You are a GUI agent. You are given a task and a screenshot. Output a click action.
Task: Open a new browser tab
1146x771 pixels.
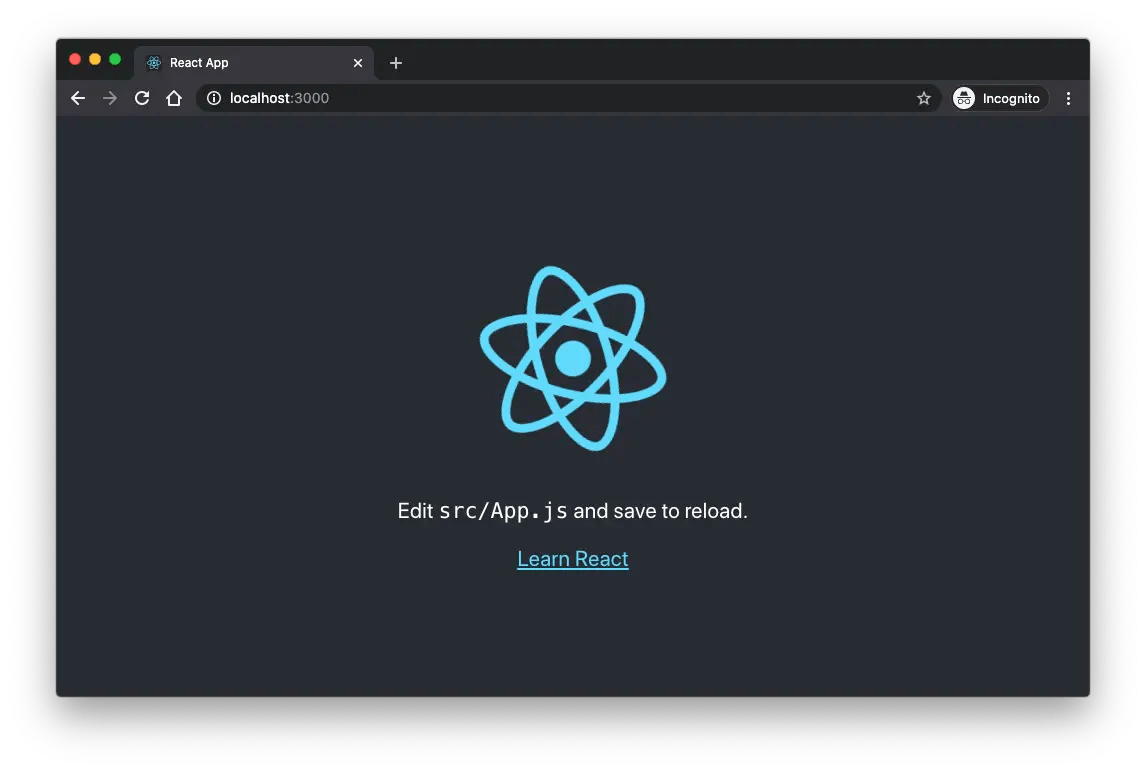(395, 62)
